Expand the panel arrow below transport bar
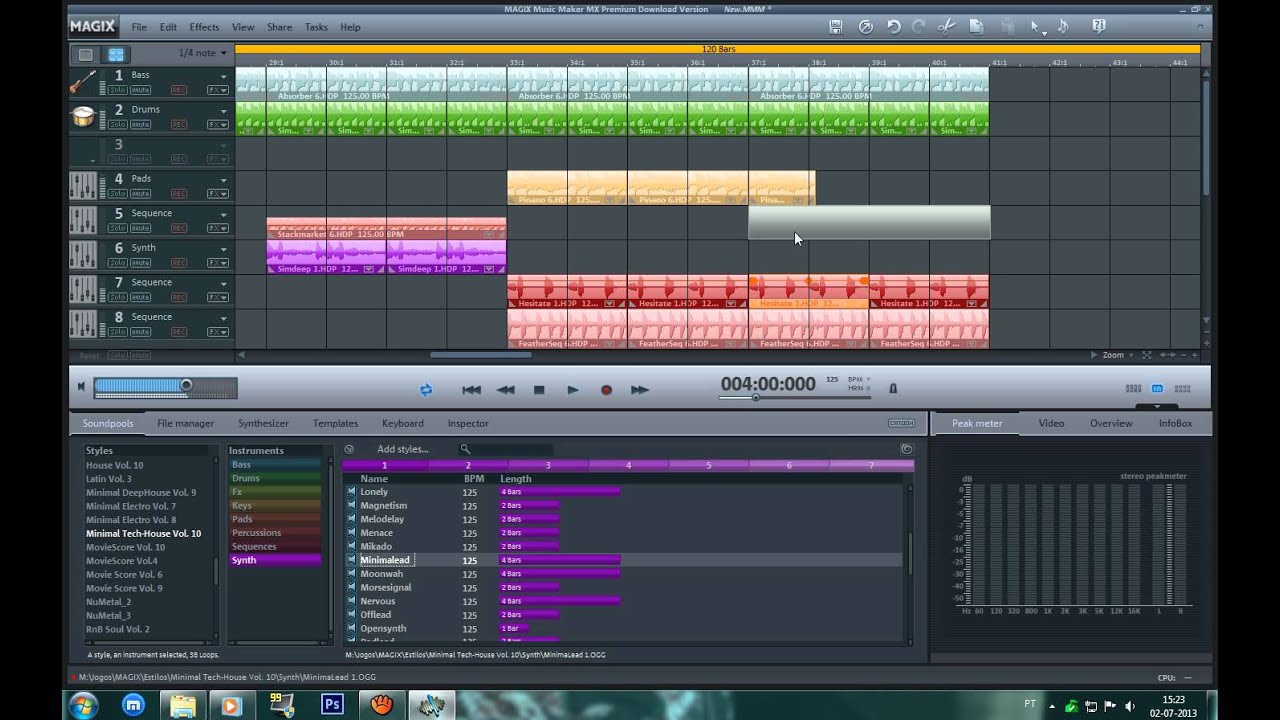1280x720 pixels. [1157, 406]
